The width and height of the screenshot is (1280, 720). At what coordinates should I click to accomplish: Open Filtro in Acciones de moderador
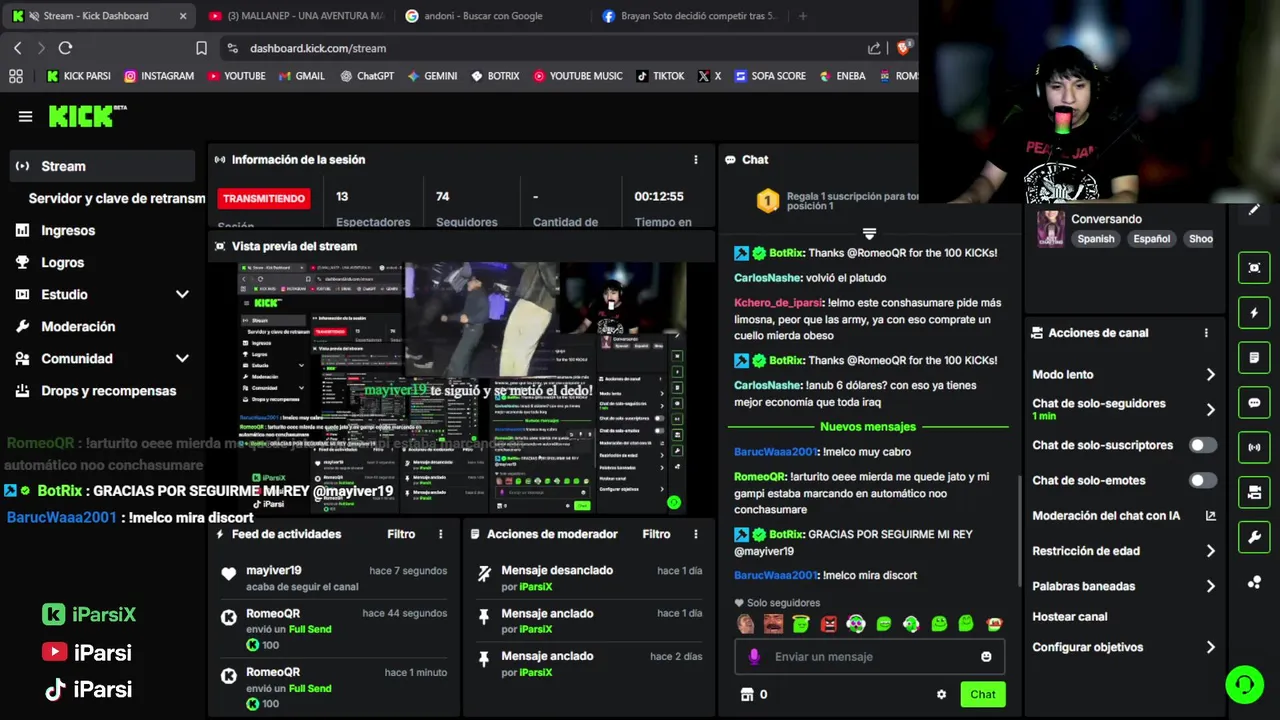656,534
